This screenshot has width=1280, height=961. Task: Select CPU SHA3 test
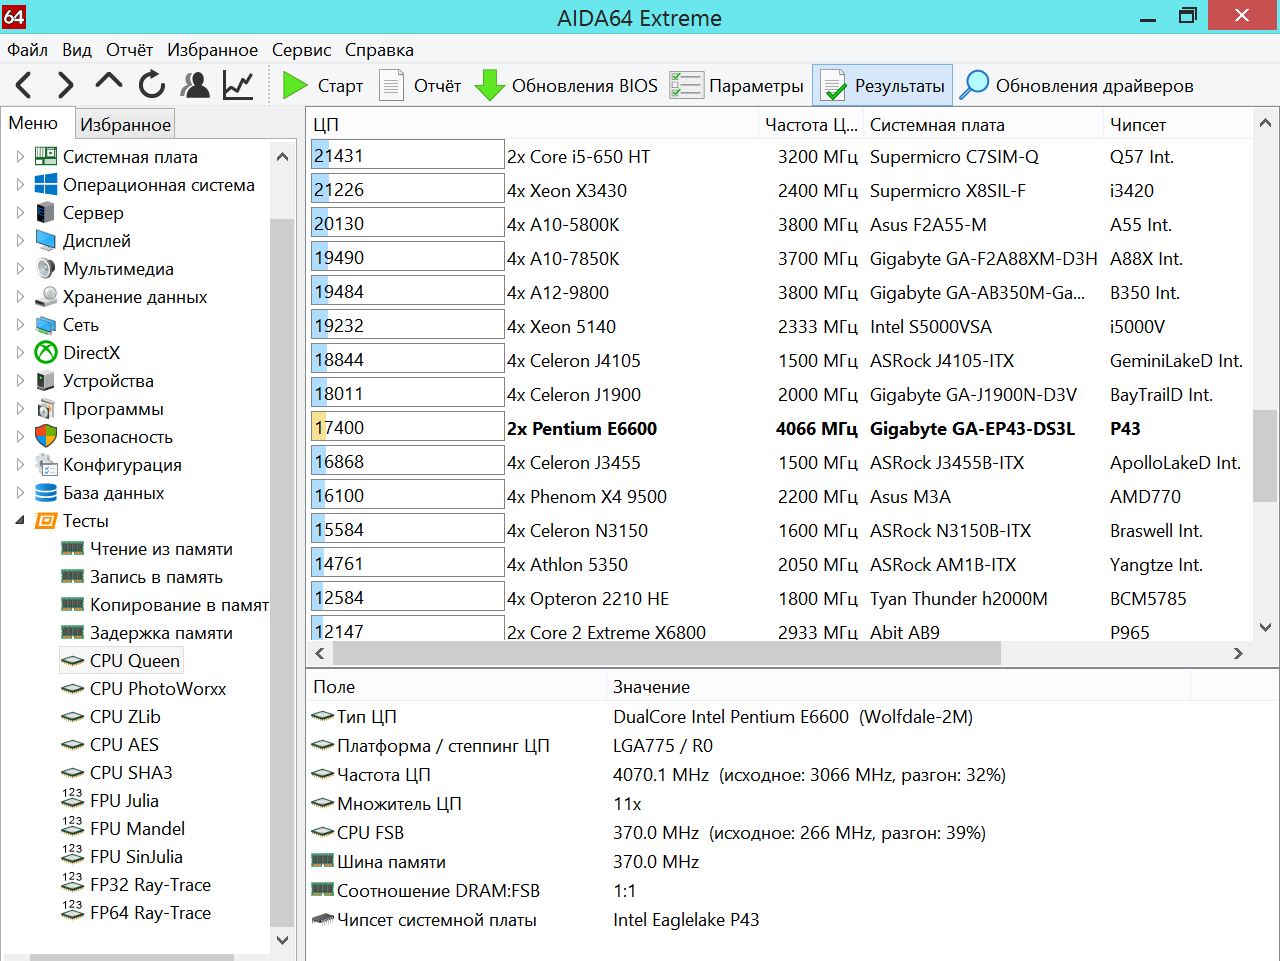(x=131, y=773)
